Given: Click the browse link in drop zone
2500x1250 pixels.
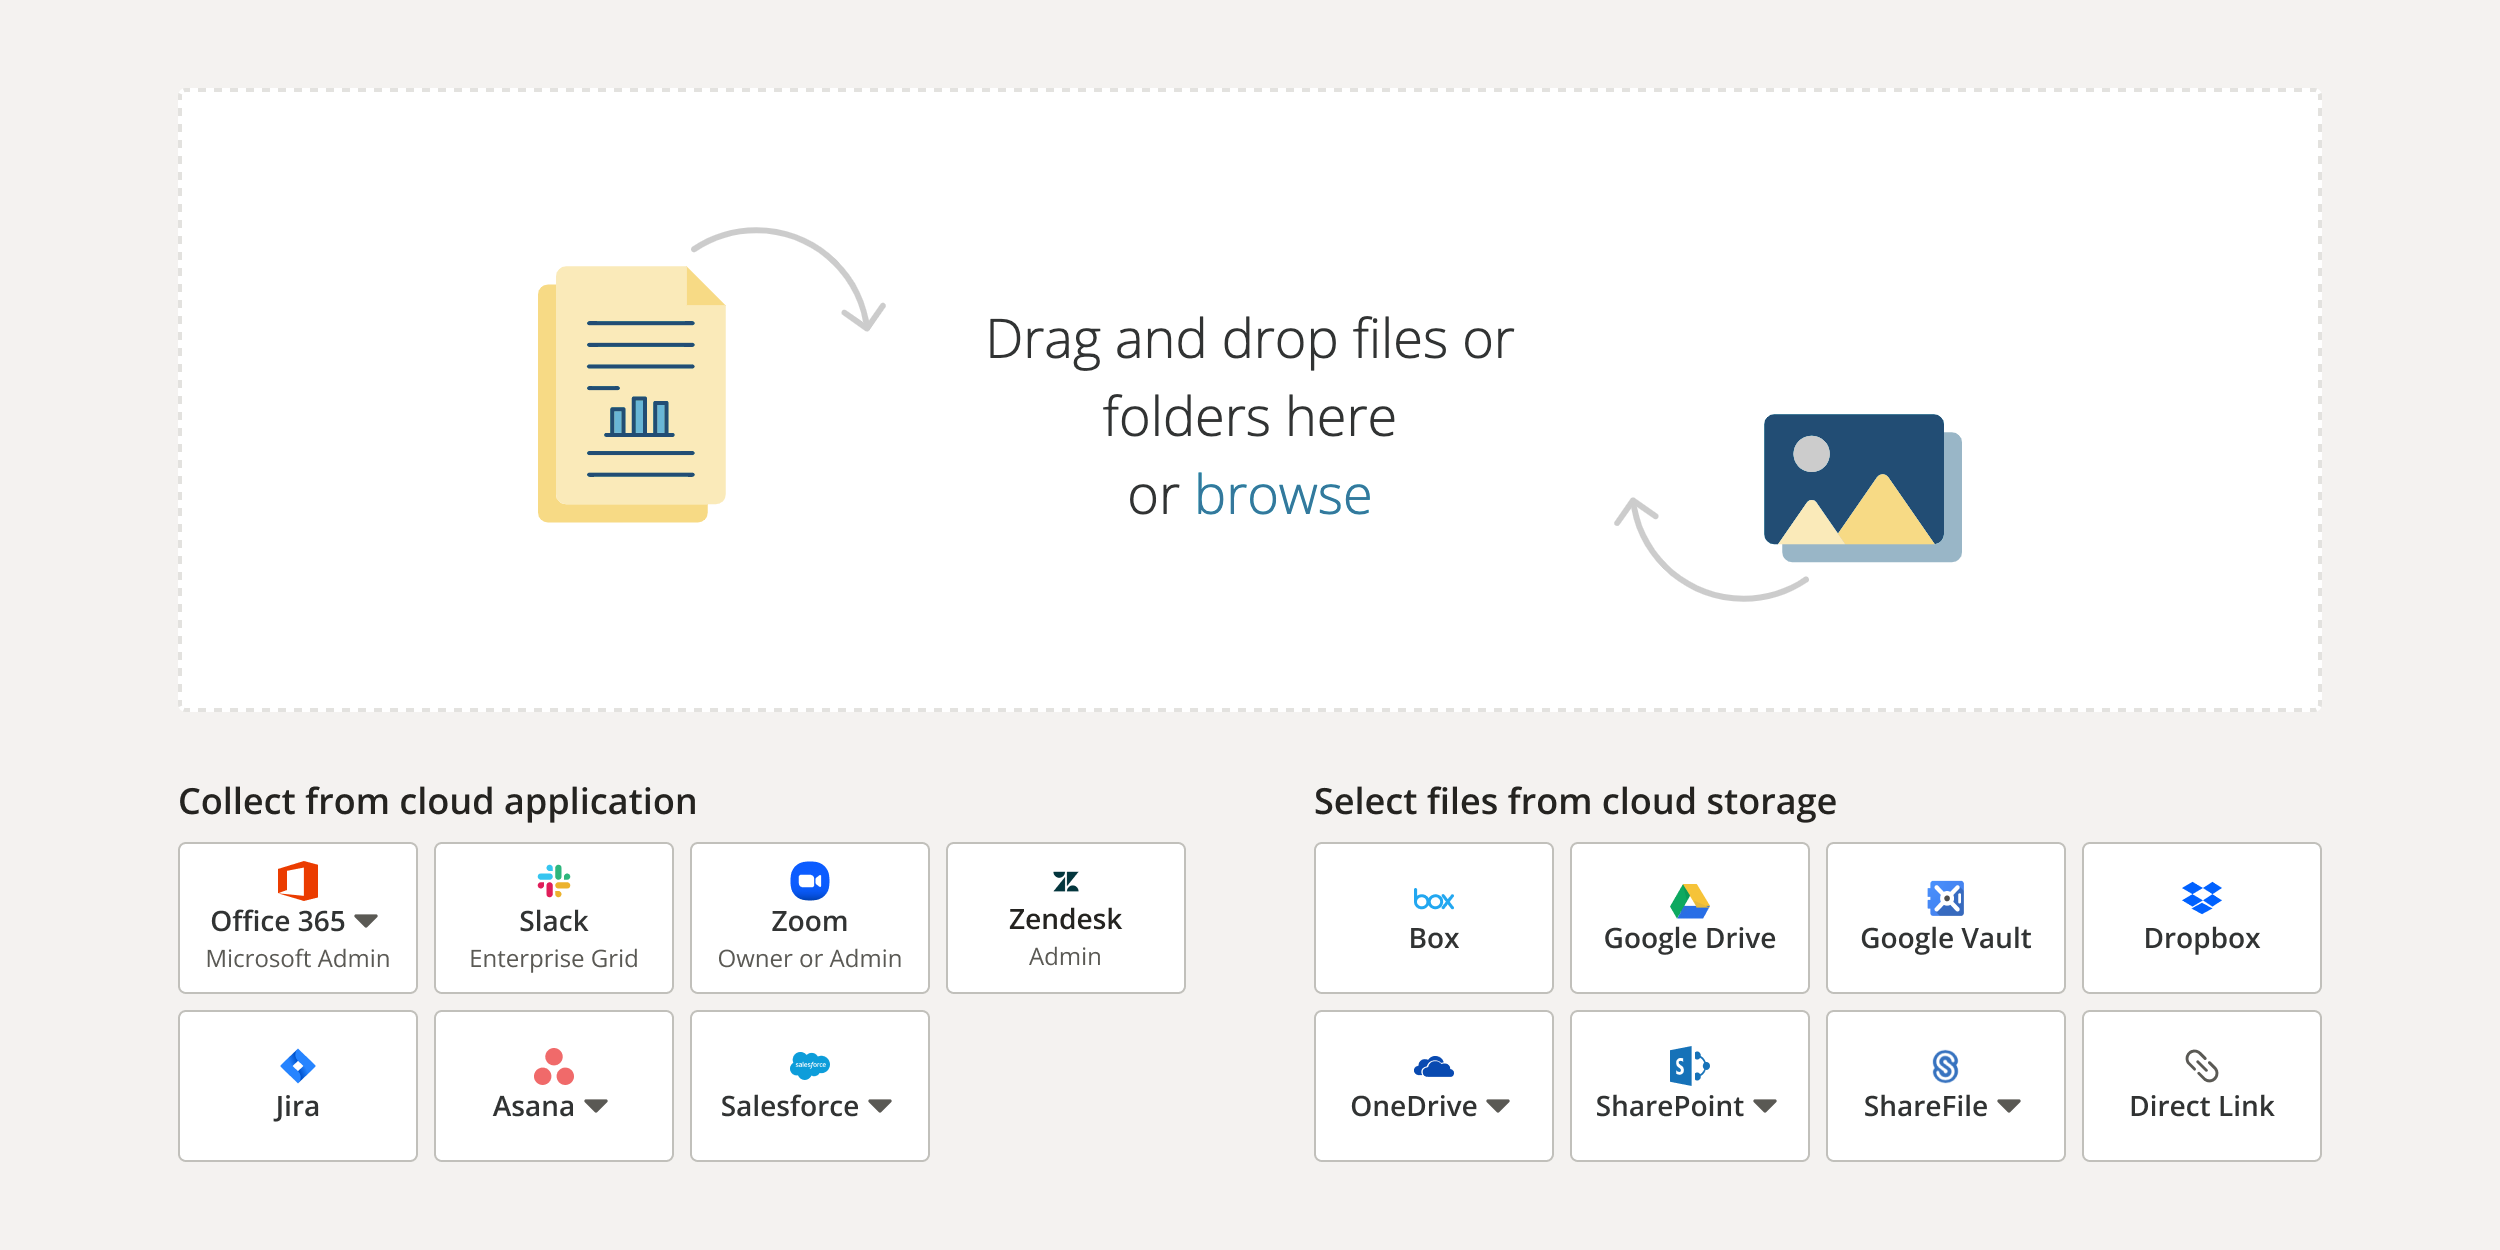Looking at the screenshot, I should coord(1282,496).
